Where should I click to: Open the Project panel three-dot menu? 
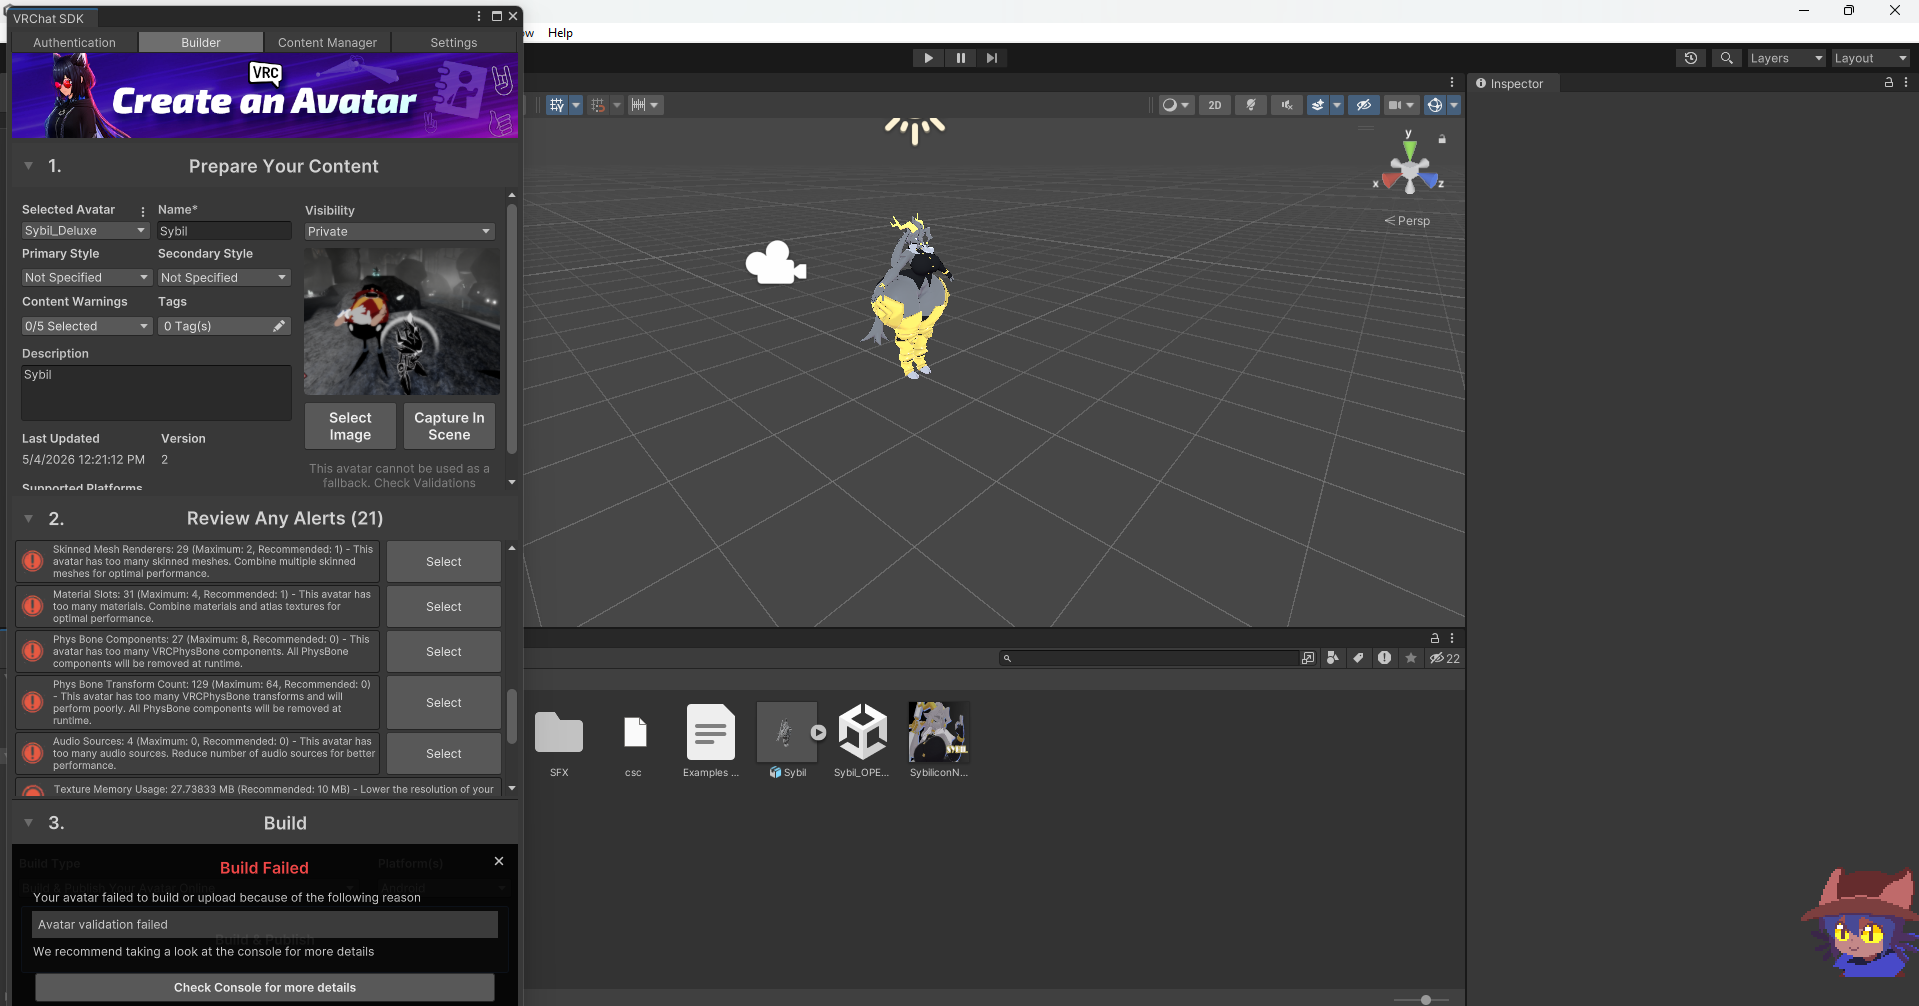pos(1452,638)
